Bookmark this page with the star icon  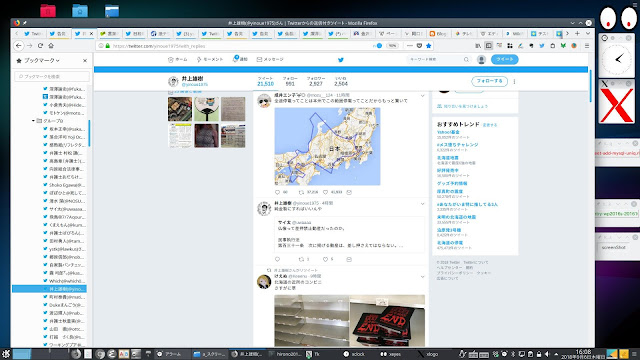click(x=429, y=46)
